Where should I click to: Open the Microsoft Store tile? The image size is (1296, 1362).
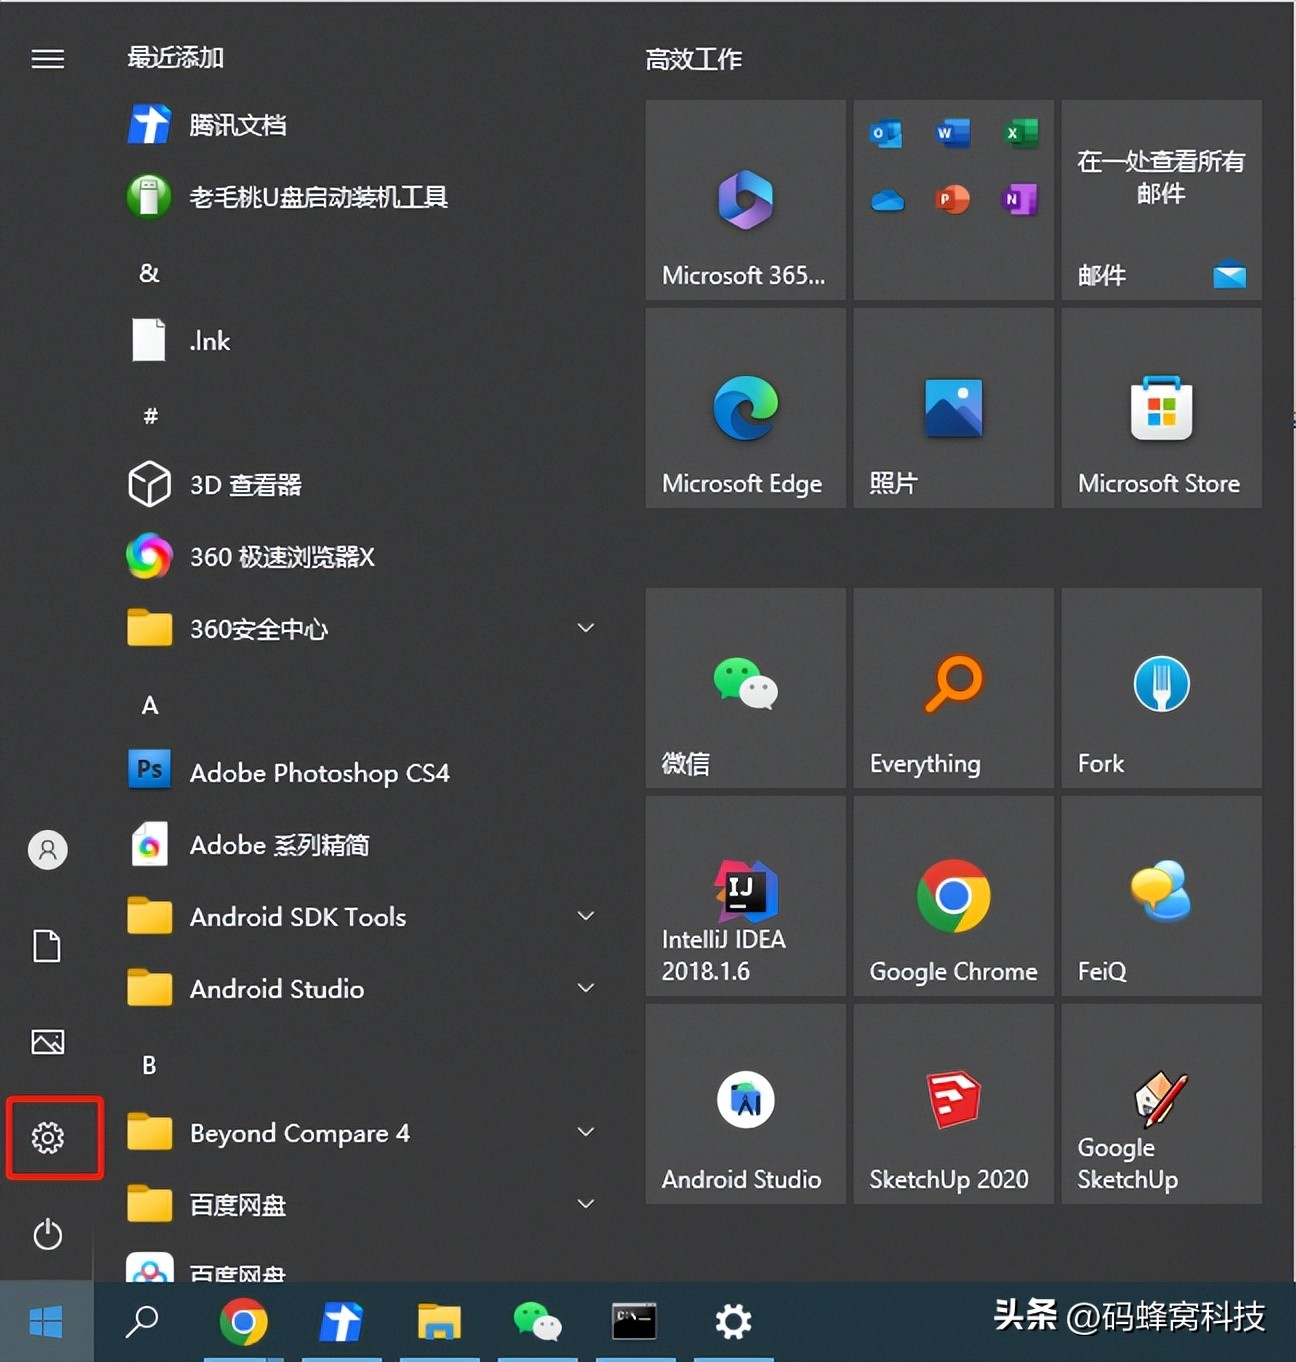pos(1160,408)
